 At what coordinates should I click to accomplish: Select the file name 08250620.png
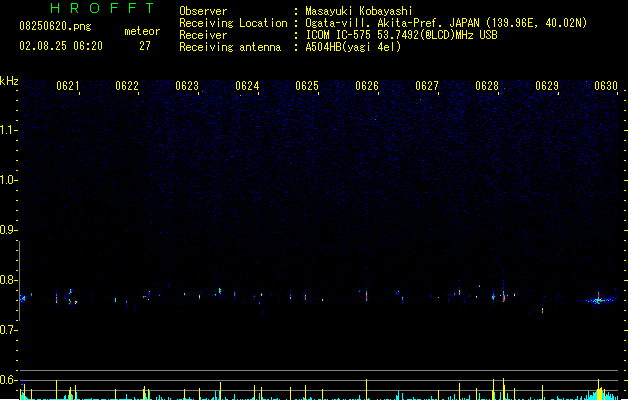pyautogui.click(x=55, y=26)
